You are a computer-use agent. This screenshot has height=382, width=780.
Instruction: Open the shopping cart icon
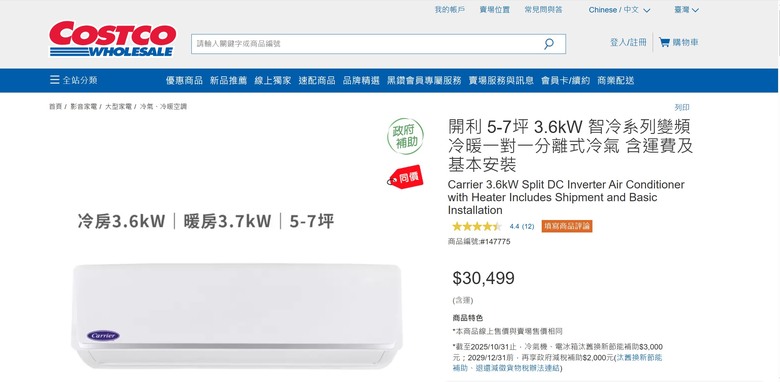(x=664, y=42)
